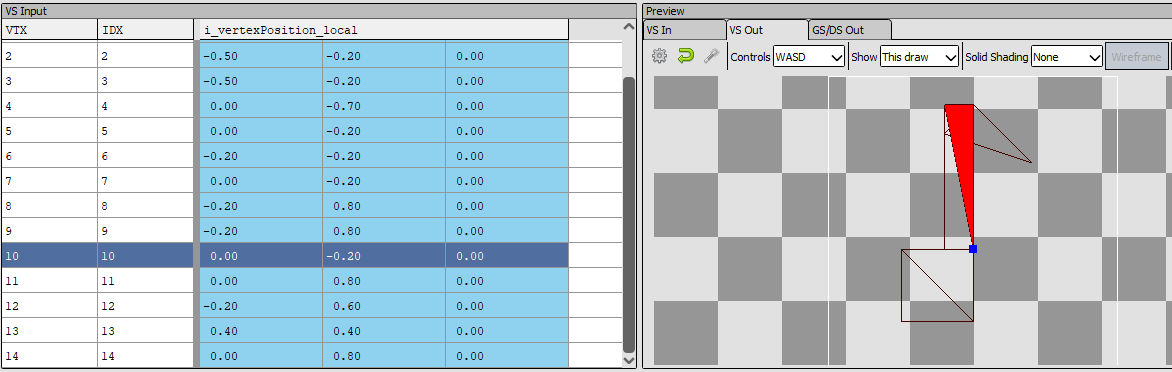Click the blue selected vertex marker in preview
Viewport: 1172px width, 372px height.
pyautogui.click(x=973, y=249)
